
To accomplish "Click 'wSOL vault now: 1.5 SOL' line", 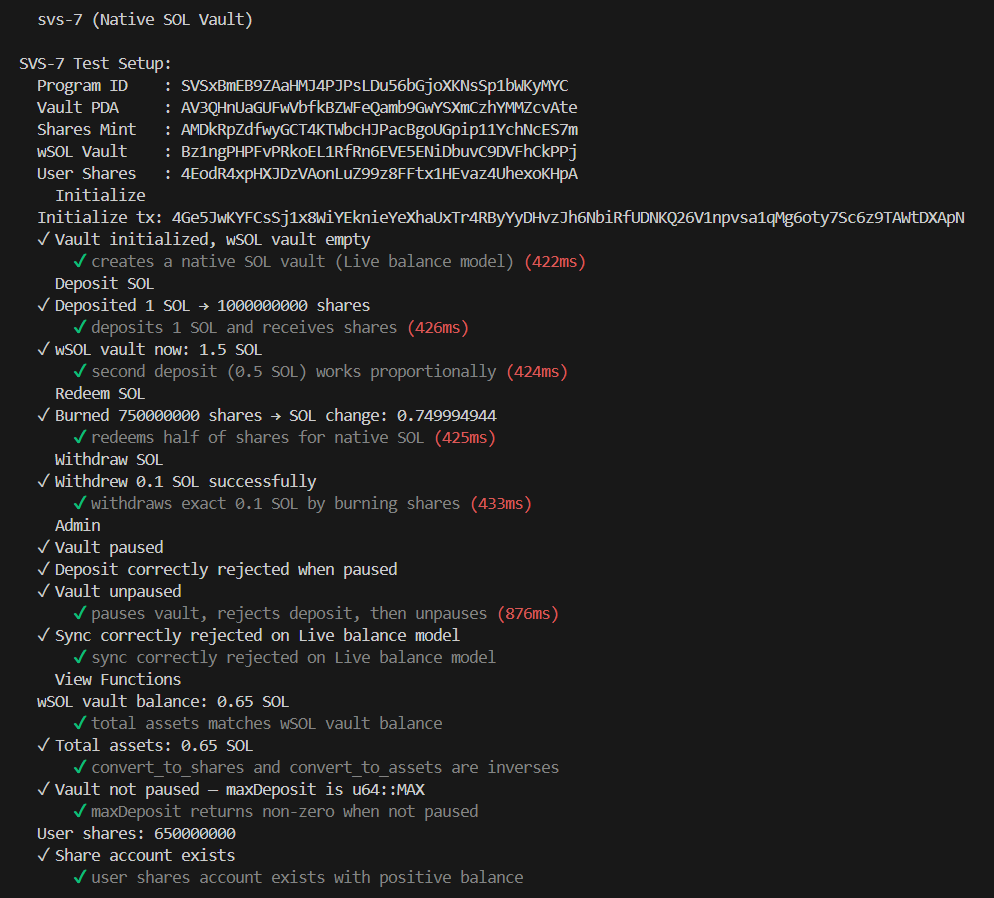I will click(x=158, y=350).
